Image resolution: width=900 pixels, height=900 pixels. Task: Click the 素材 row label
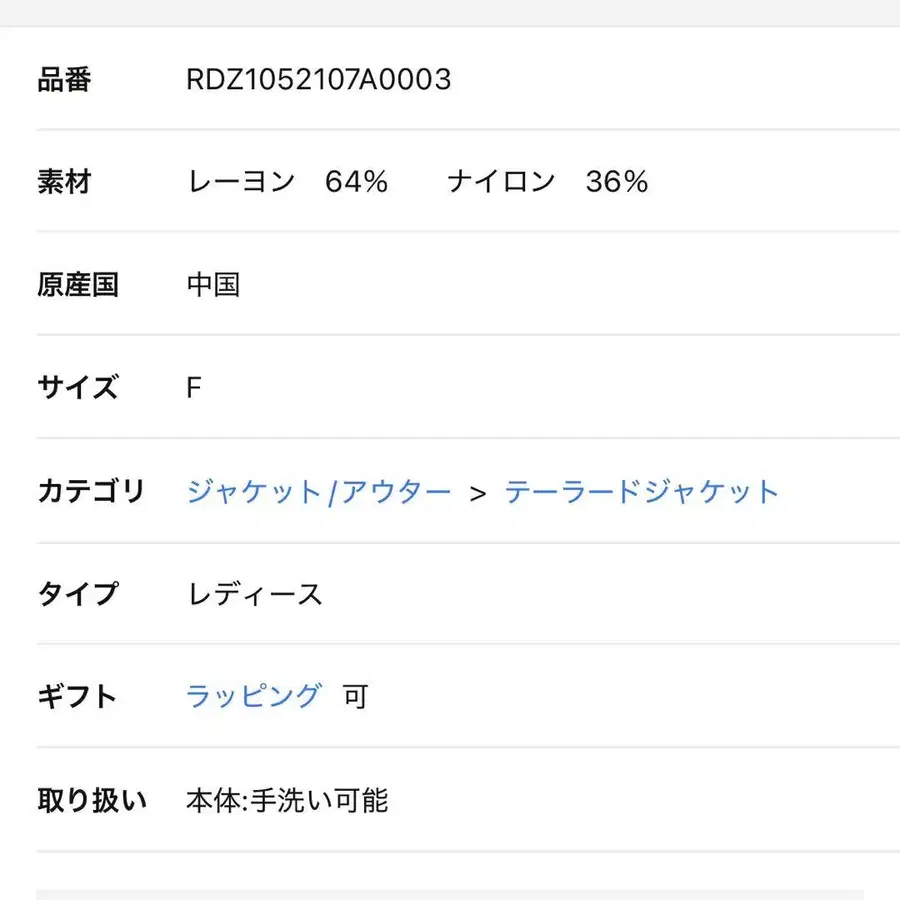click(65, 182)
